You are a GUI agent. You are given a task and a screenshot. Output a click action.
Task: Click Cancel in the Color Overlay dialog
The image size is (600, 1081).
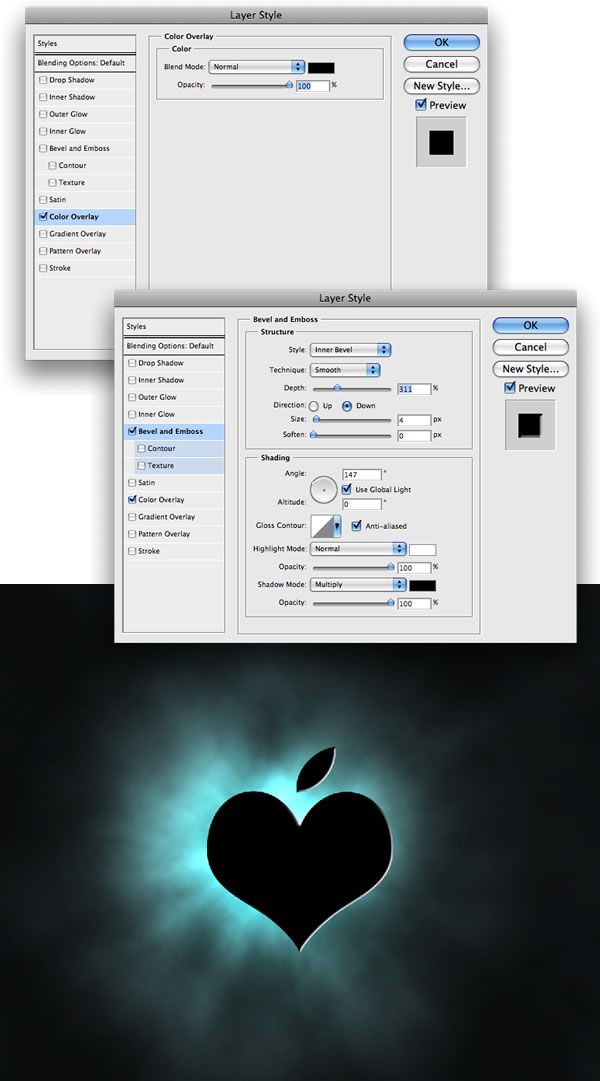[x=441, y=64]
